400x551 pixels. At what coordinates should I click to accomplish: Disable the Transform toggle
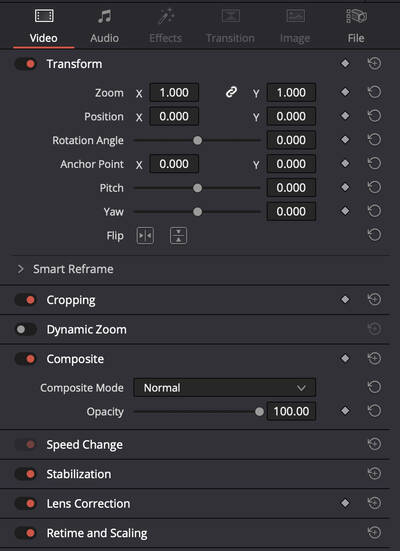click(x=26, y=64)
